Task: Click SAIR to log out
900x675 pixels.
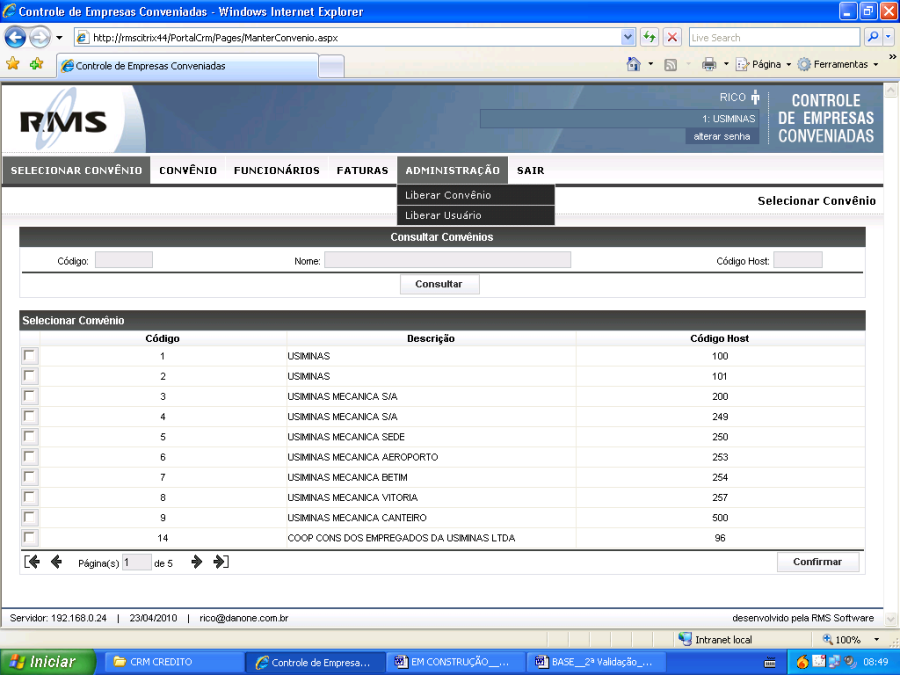Action: coord(530,170)
